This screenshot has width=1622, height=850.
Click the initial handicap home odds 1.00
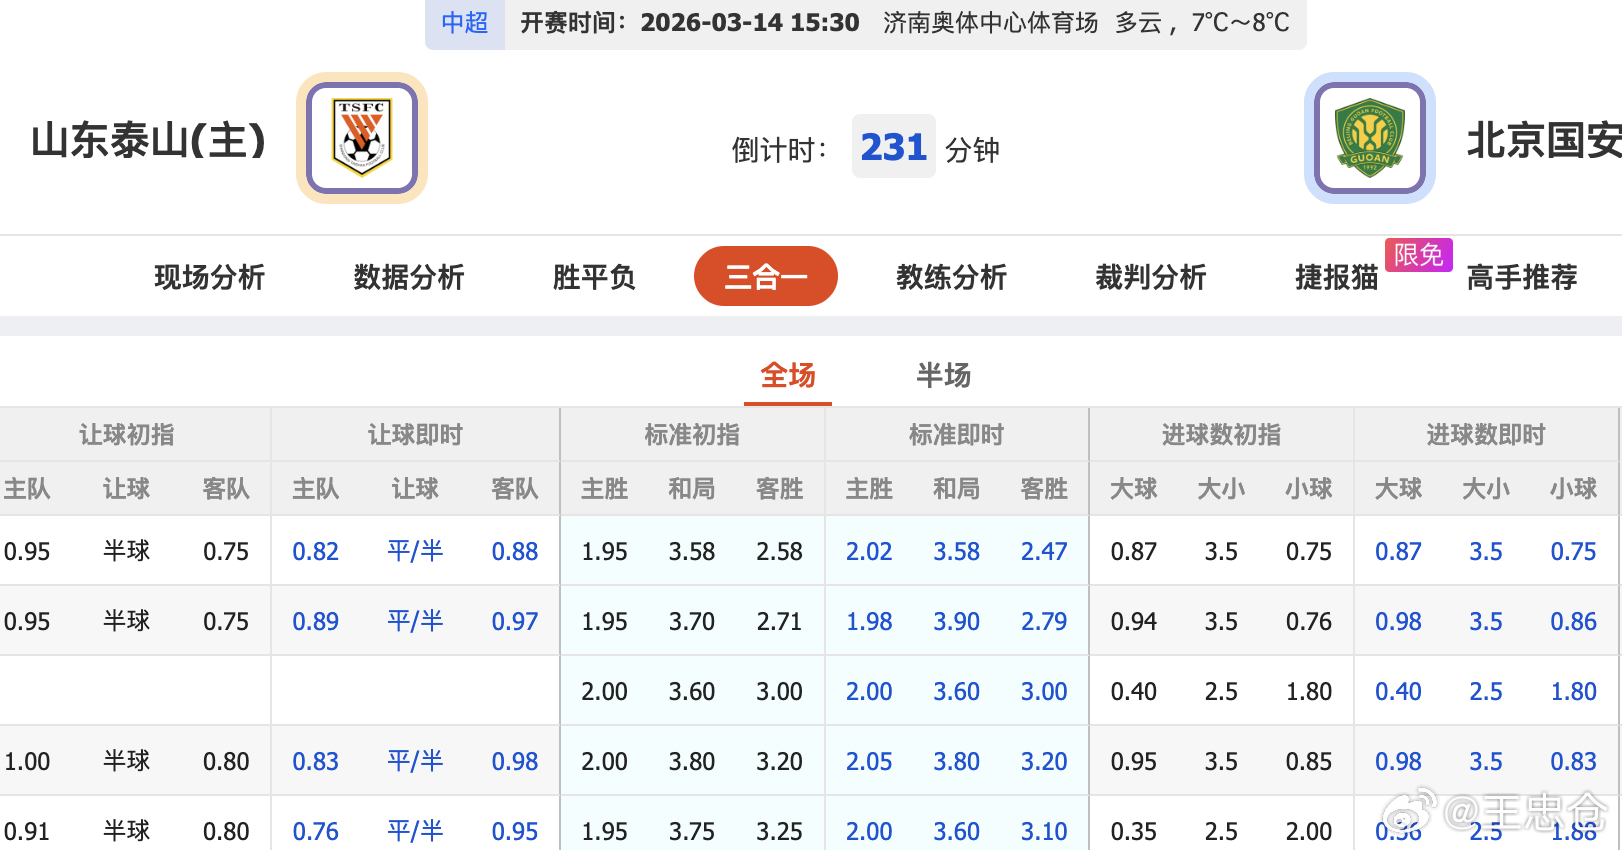[x=27, y=762]
